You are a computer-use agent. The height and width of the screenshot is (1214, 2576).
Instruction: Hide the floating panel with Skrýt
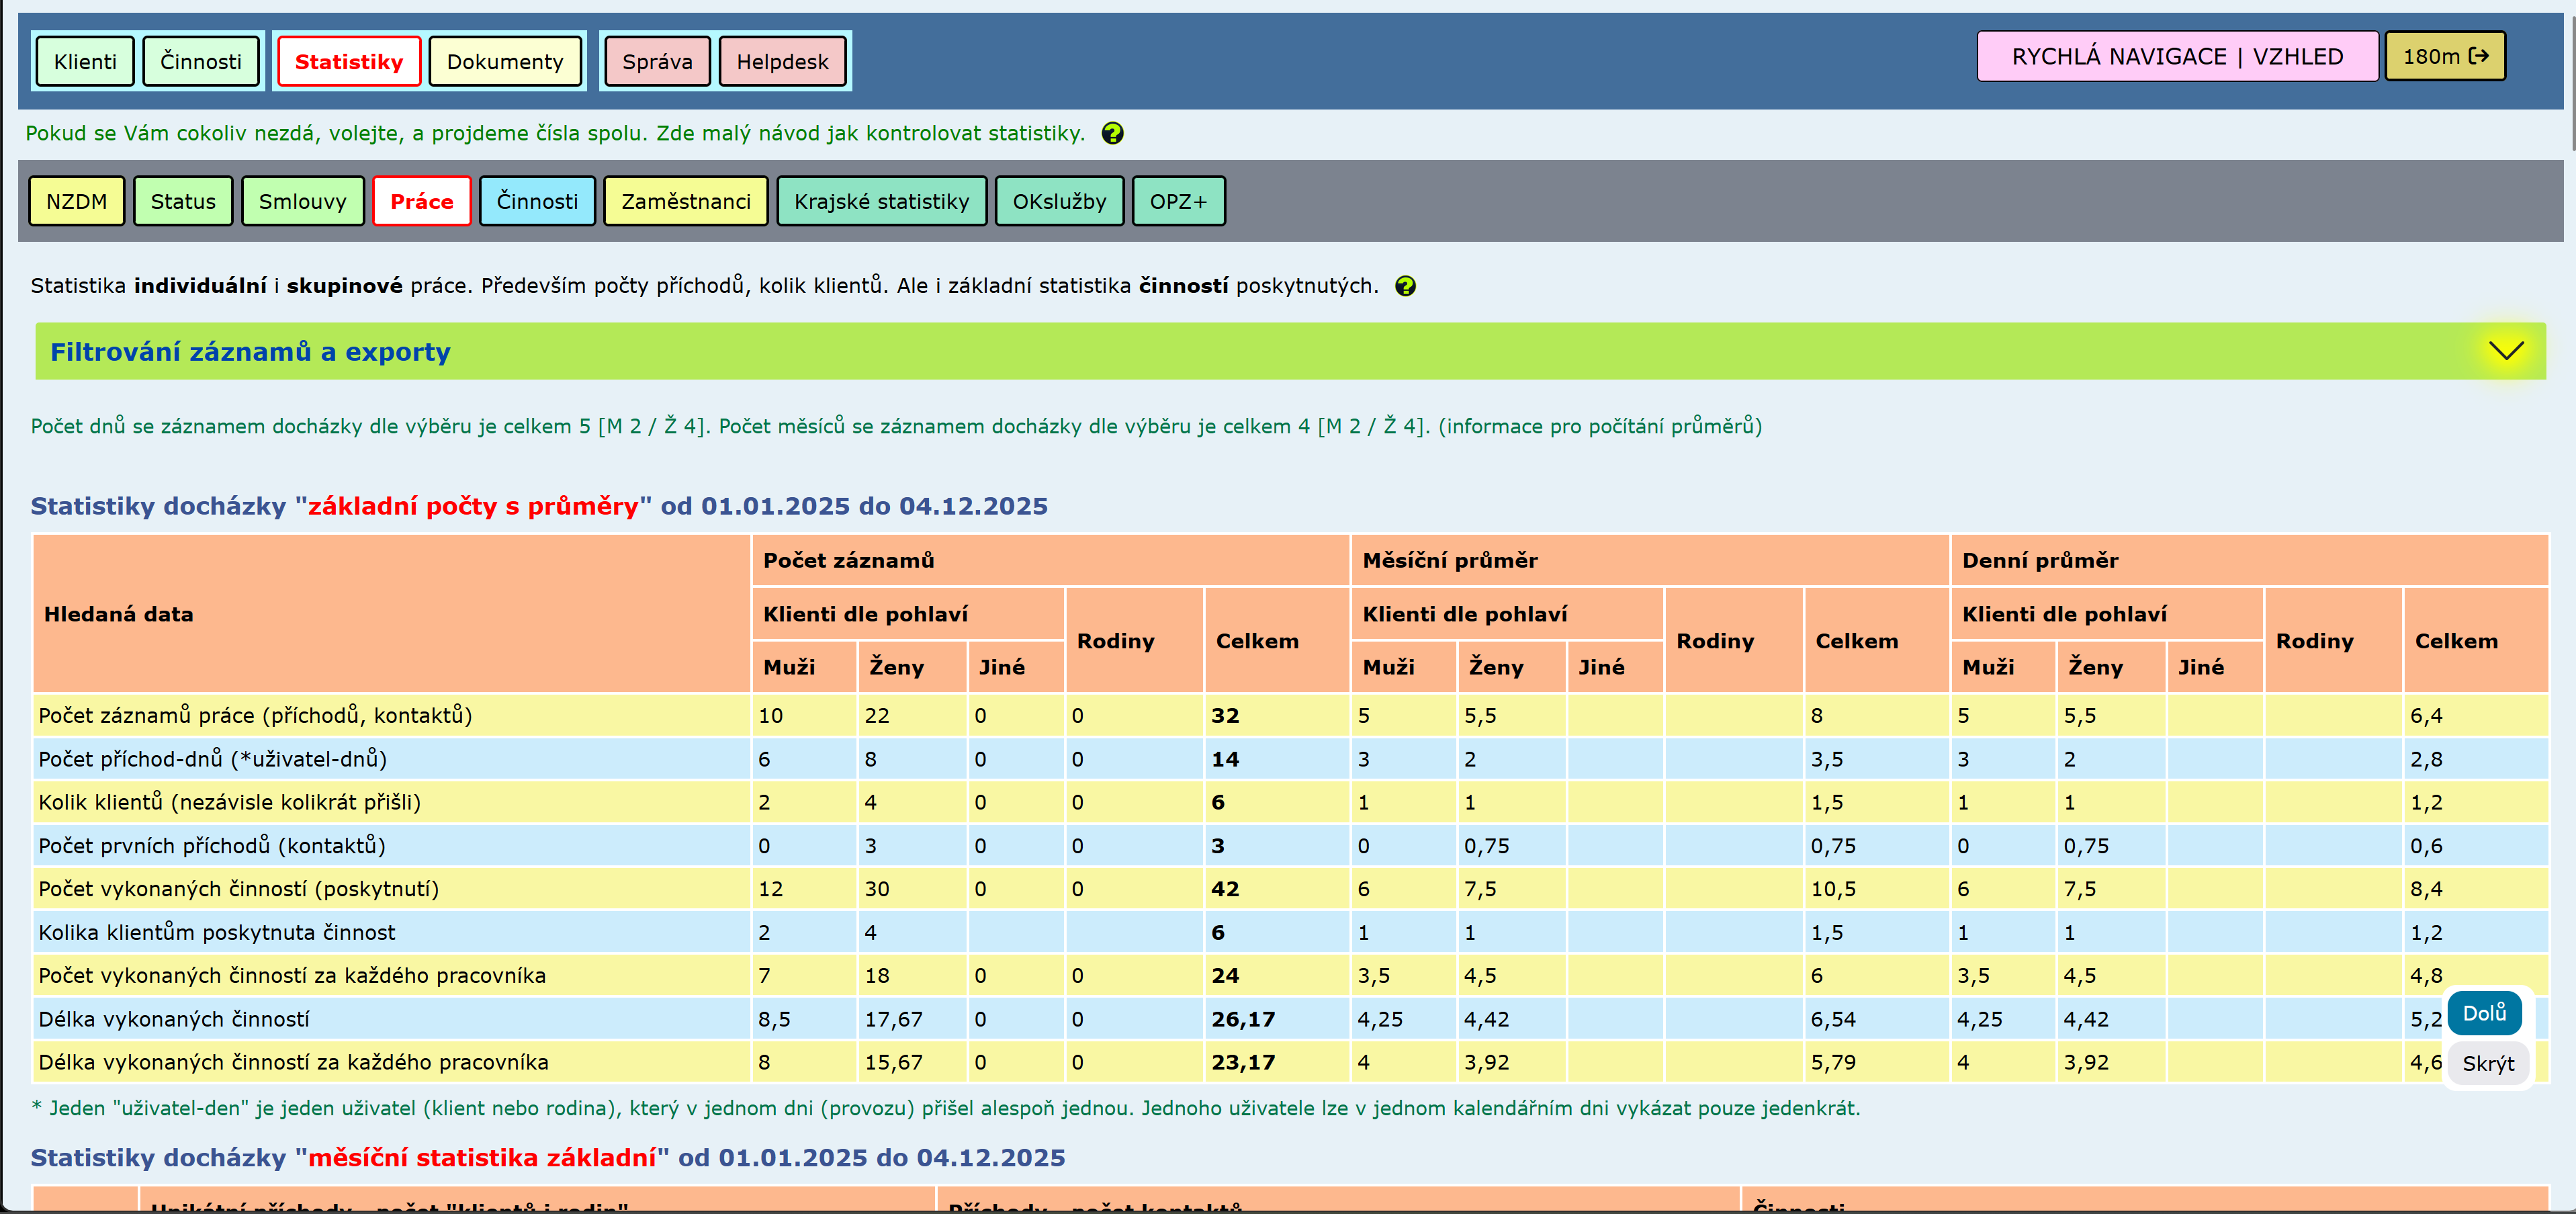(x=2487, y=1064)
